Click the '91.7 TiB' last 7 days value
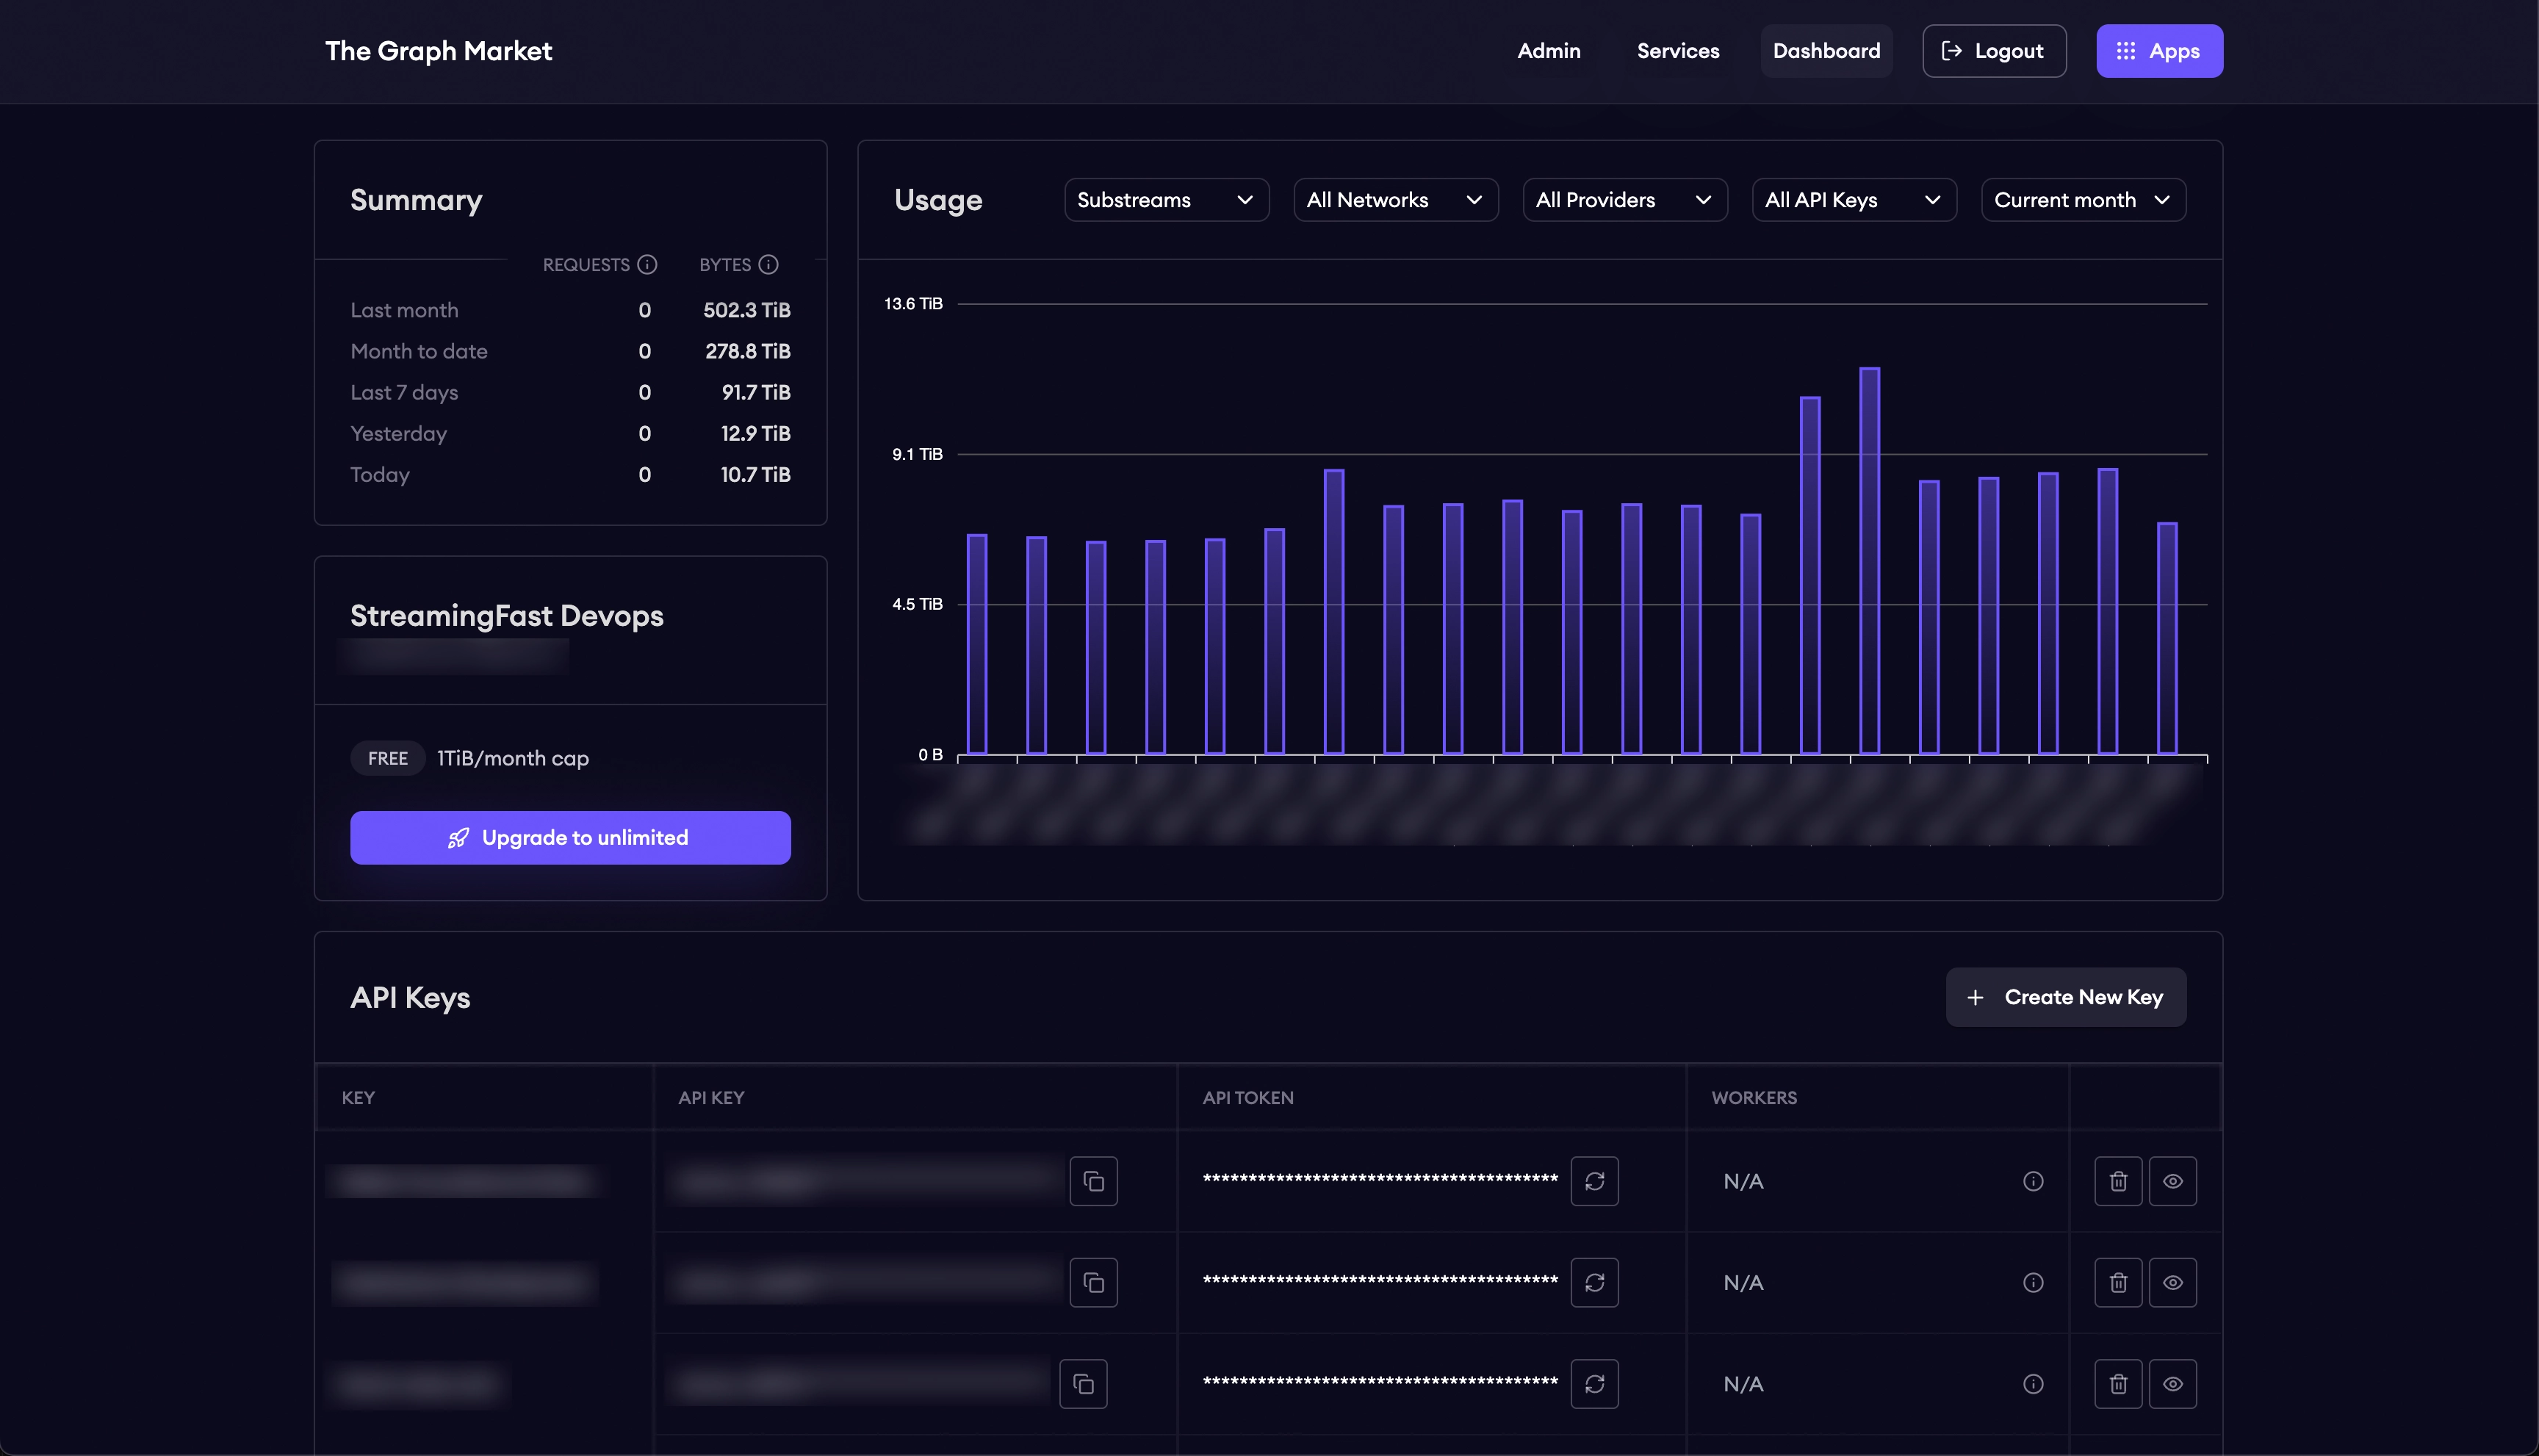The height and width of the screenshot is (1456, 2539). (755, 393)
